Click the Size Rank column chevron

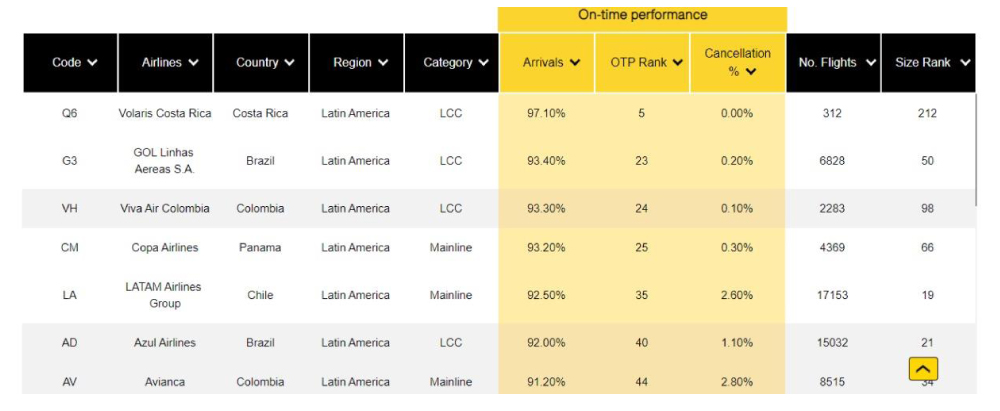click(965, 63)
